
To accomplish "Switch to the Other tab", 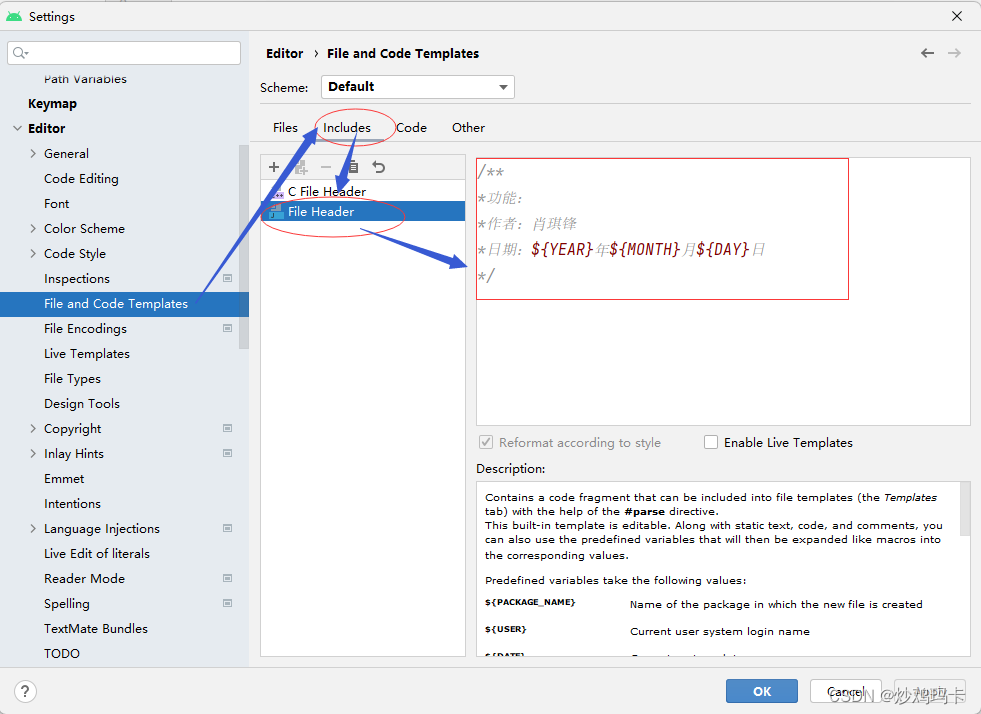I will click(468, 128).
